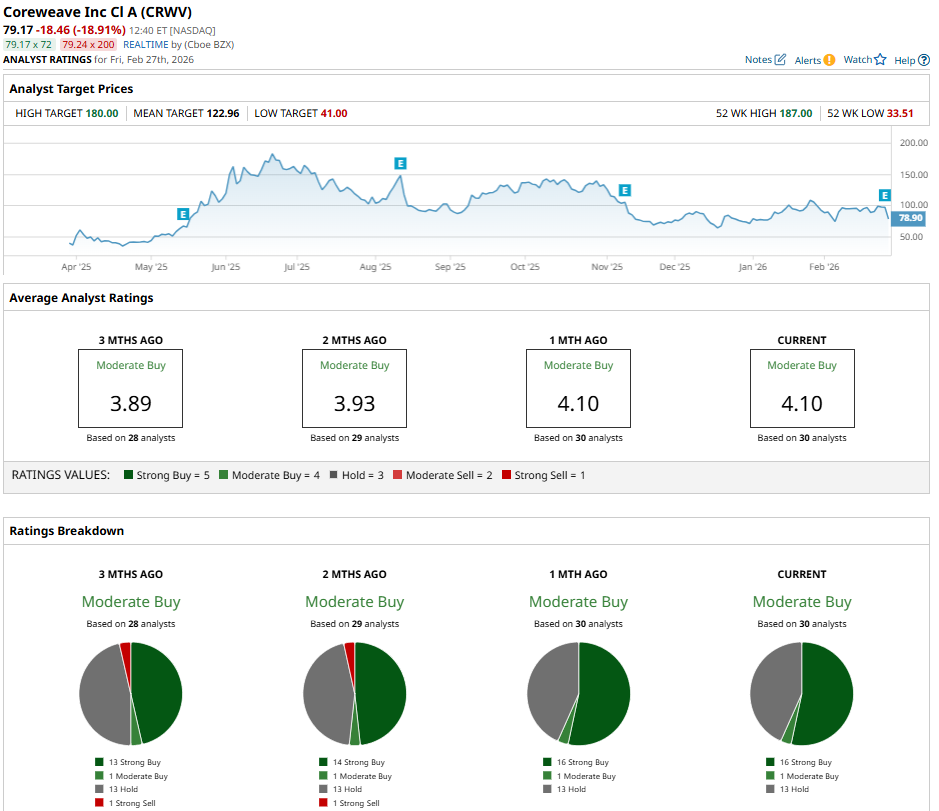Select the 3 MTHS AGO 3.89 rating box

click(x=131, y=388)
